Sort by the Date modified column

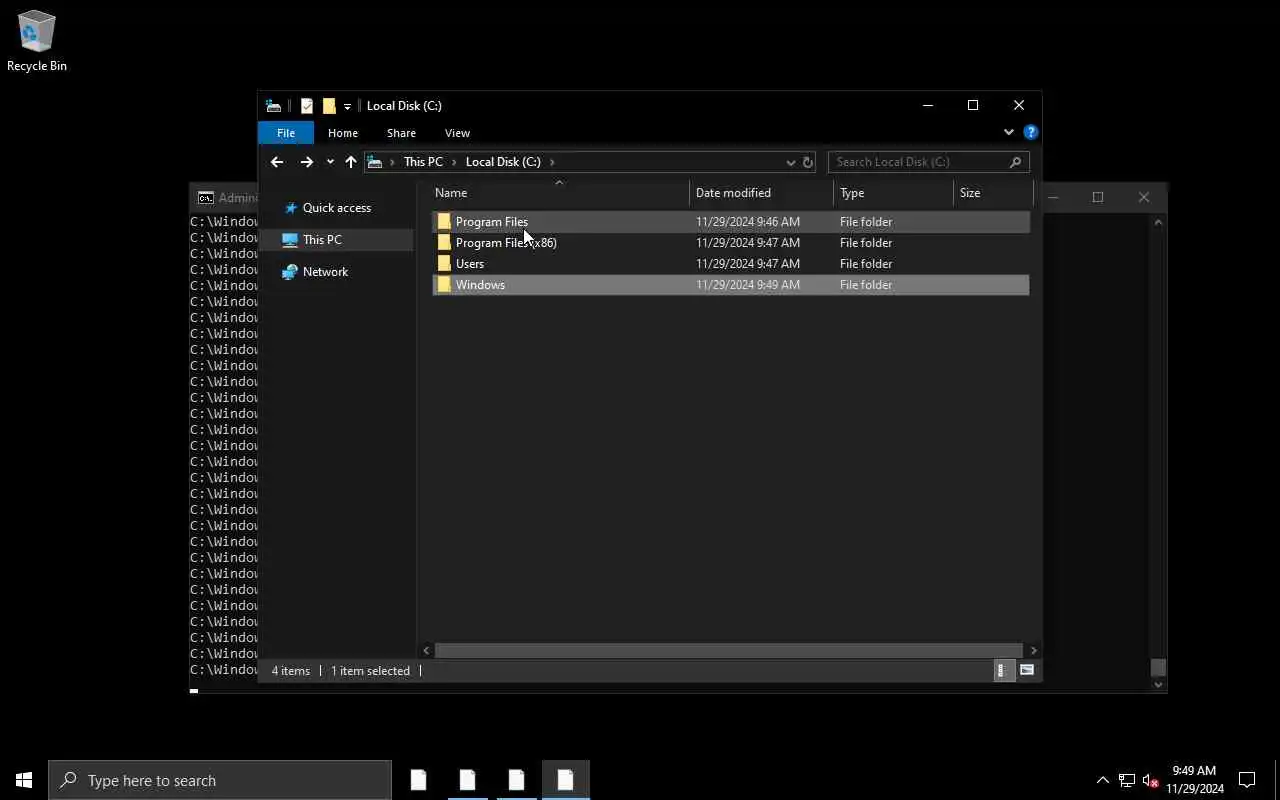(761, 193)
